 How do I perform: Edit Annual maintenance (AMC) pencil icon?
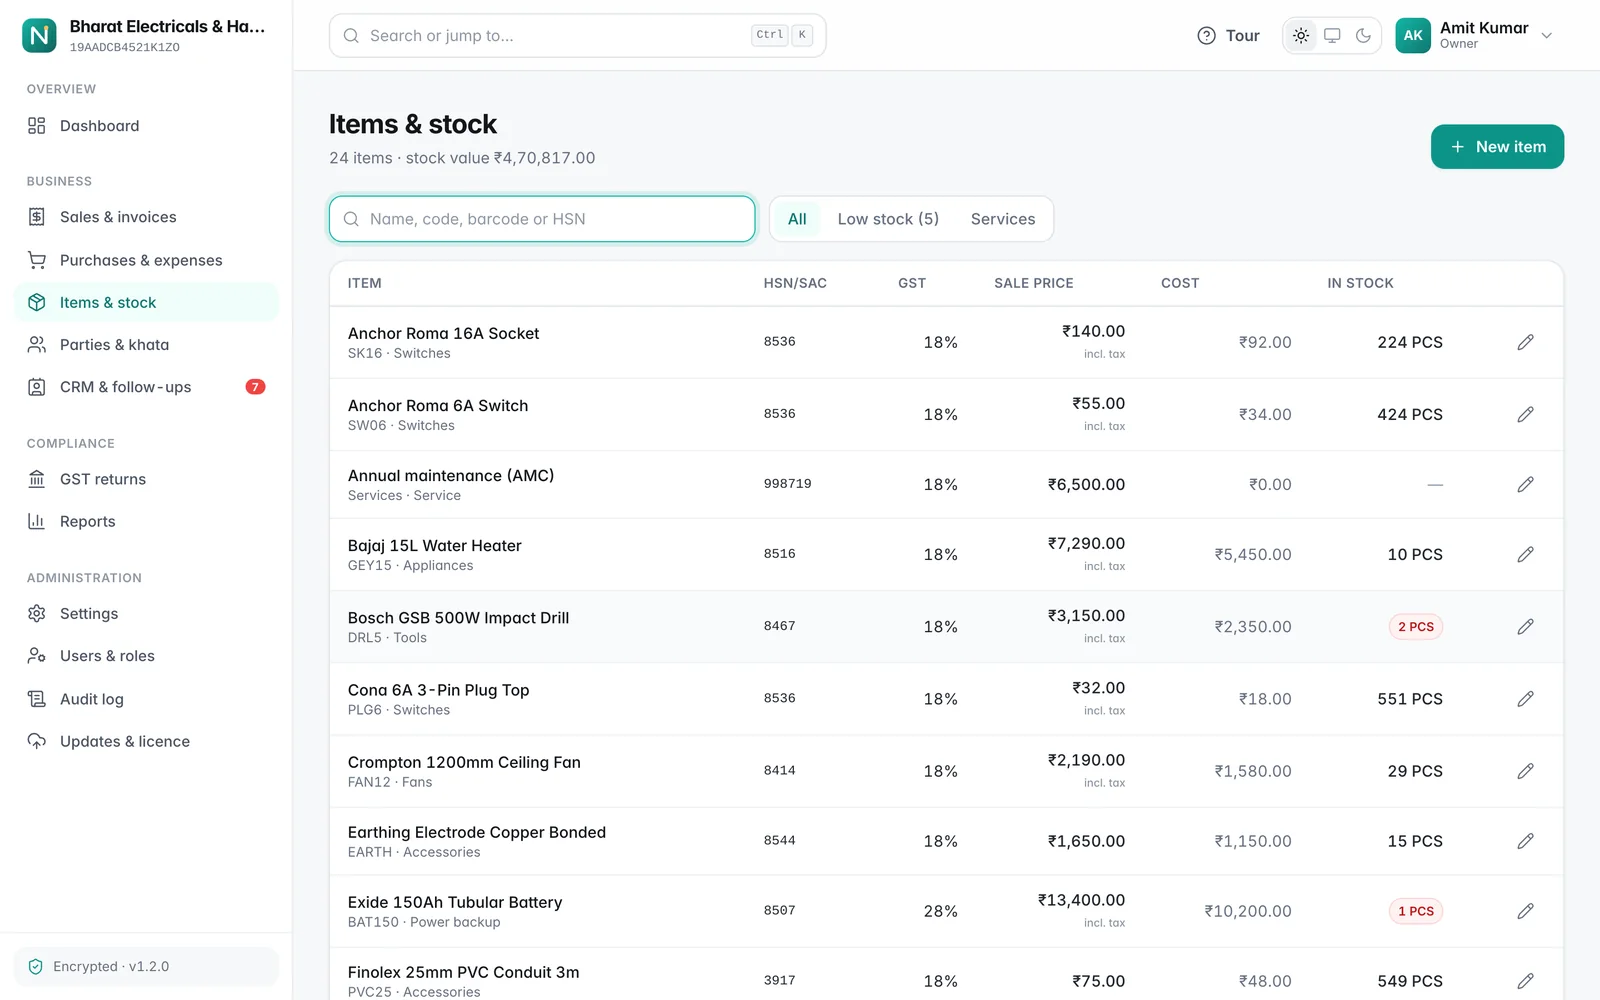tap(1525, 484)
